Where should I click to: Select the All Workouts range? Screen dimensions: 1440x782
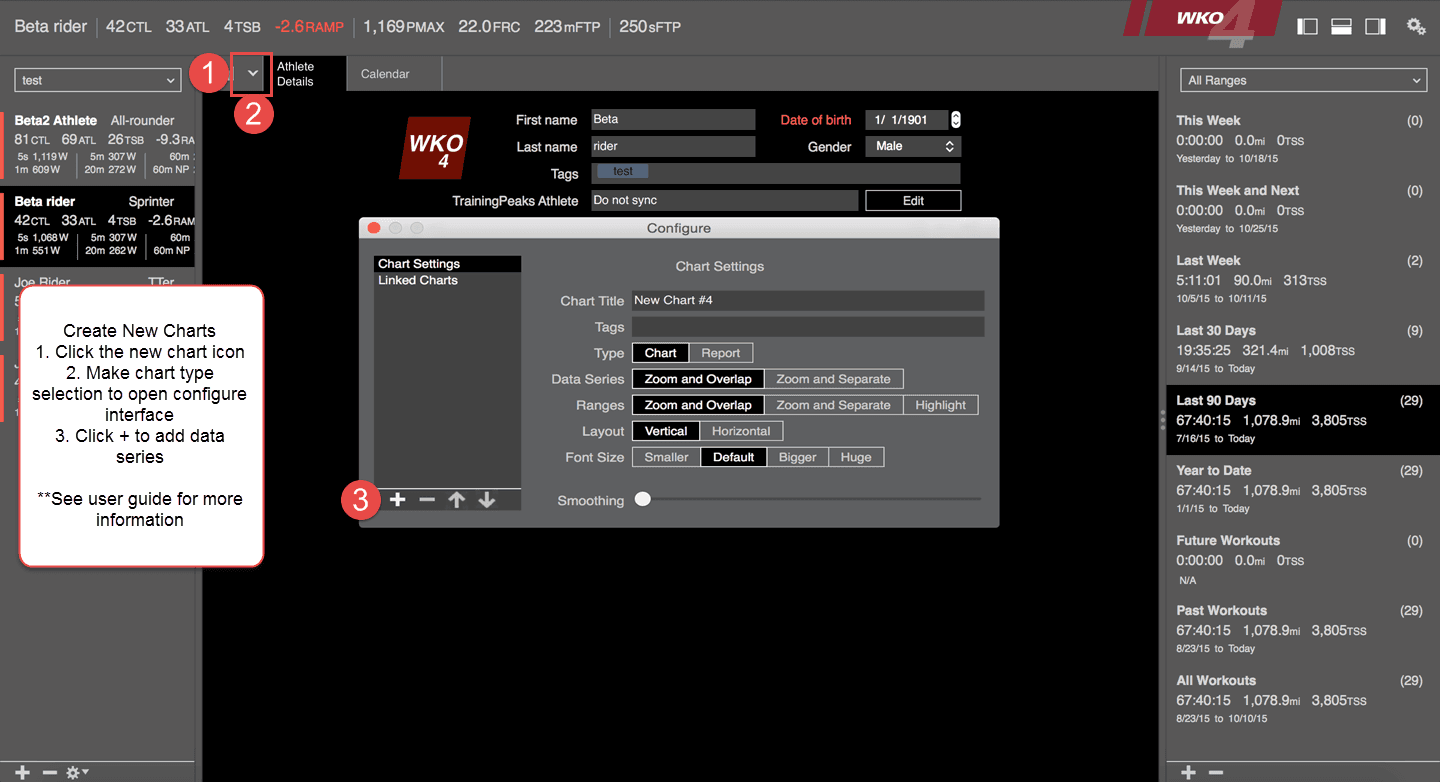pos(1303,700)
